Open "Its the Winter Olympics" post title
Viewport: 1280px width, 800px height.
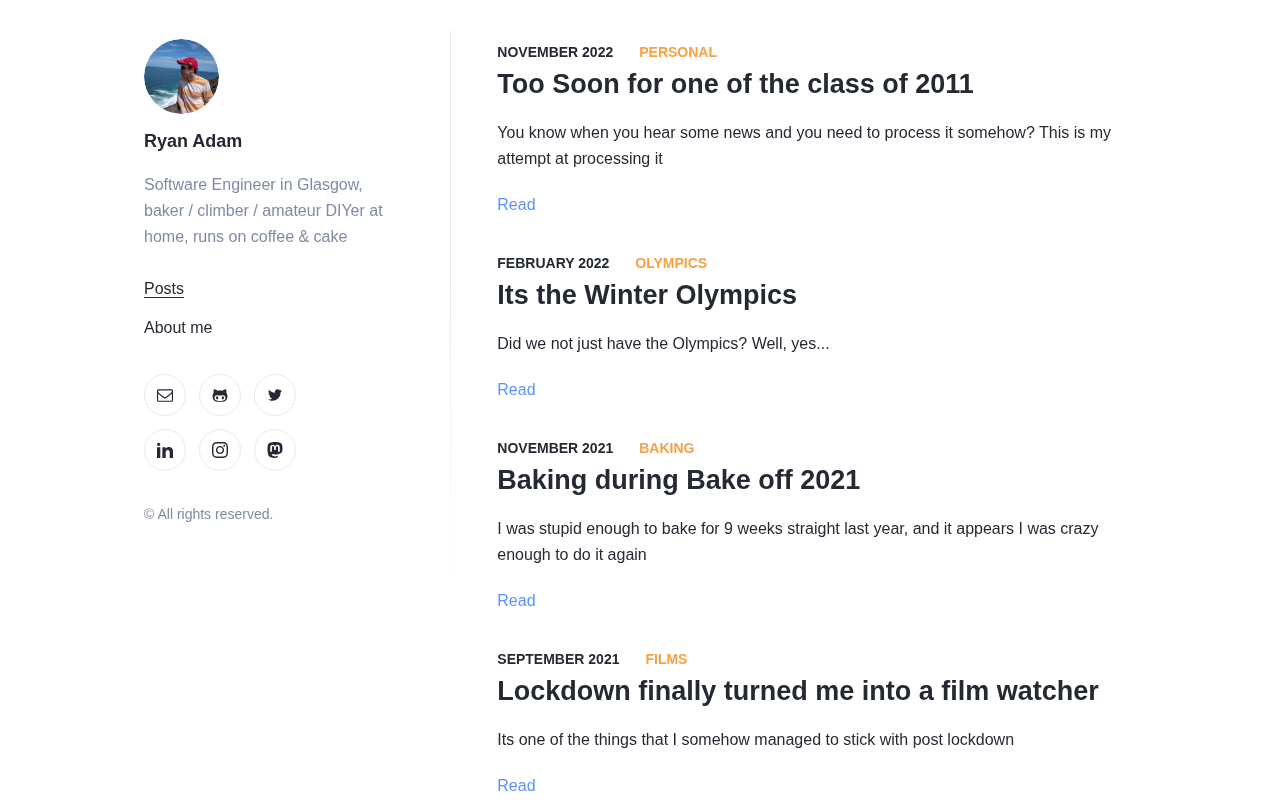coord(647,295)
